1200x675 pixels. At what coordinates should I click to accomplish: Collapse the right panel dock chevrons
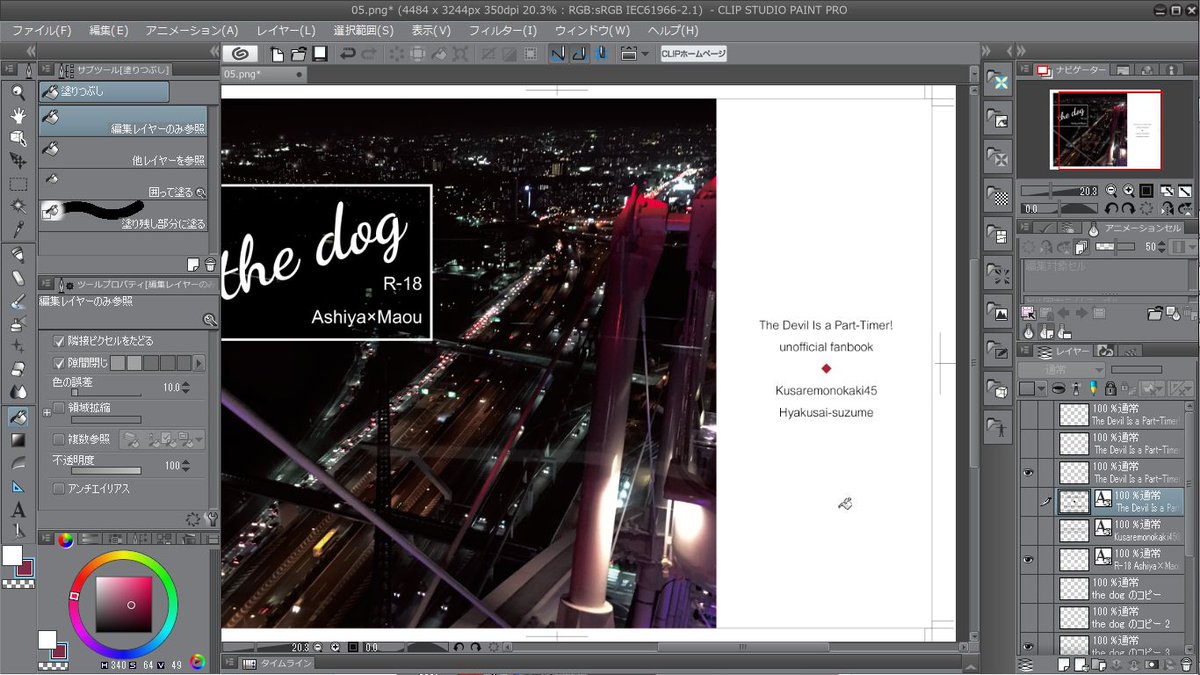[x=1023, y=52]
